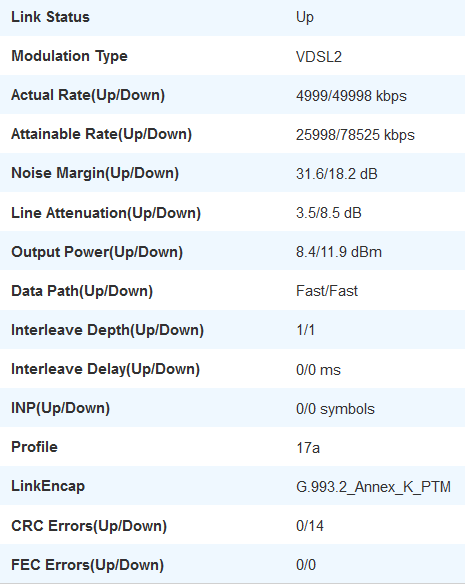
Task: Click the Line Attenuation label
Action: coord(106,213)
